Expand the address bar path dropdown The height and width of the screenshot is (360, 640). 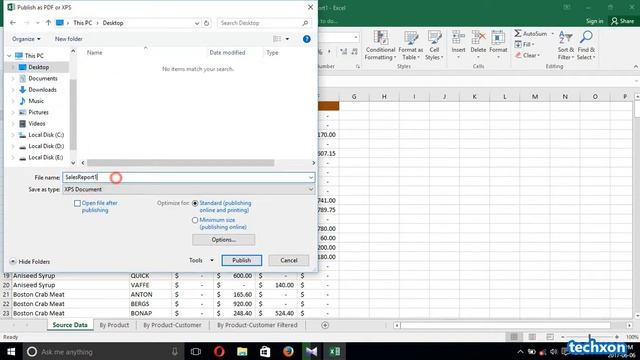[197, 23]
